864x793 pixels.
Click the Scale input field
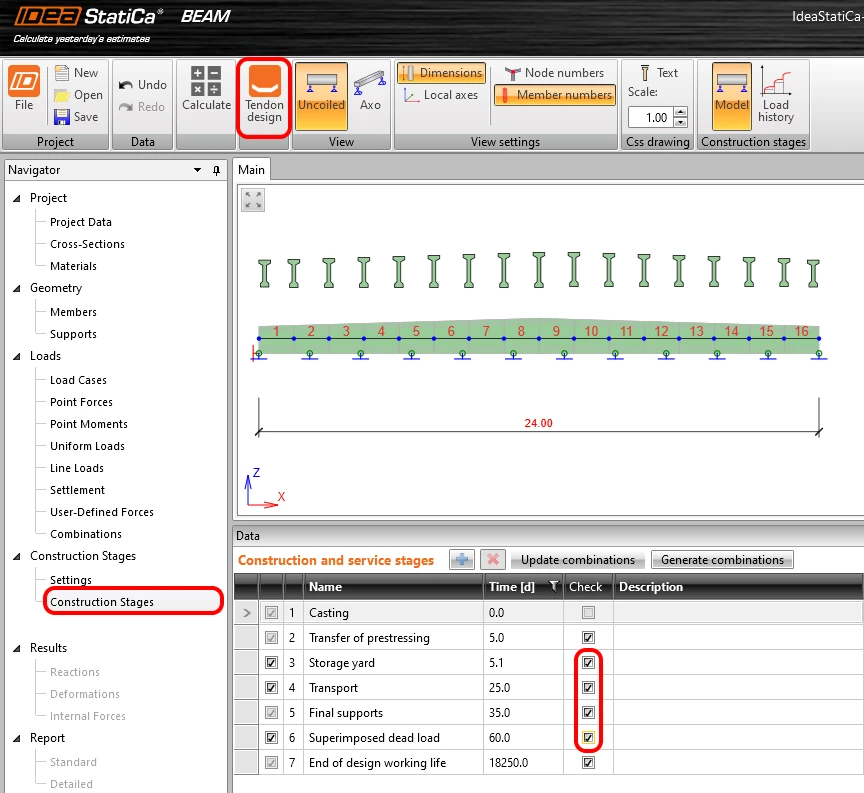tap(652, 117)
